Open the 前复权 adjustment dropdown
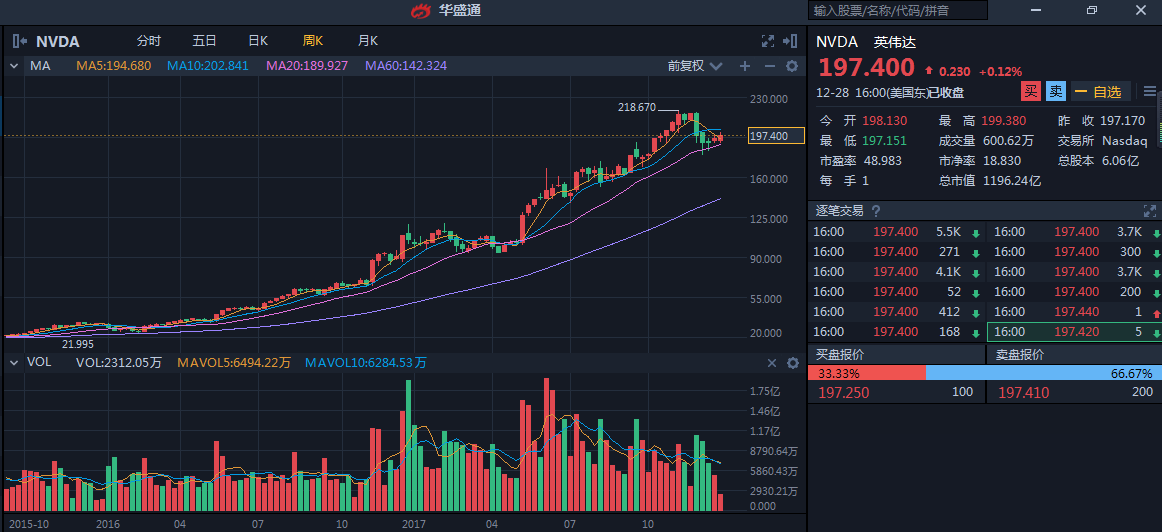The width and height of the screenshot is (1162, 532). (694, 66)
